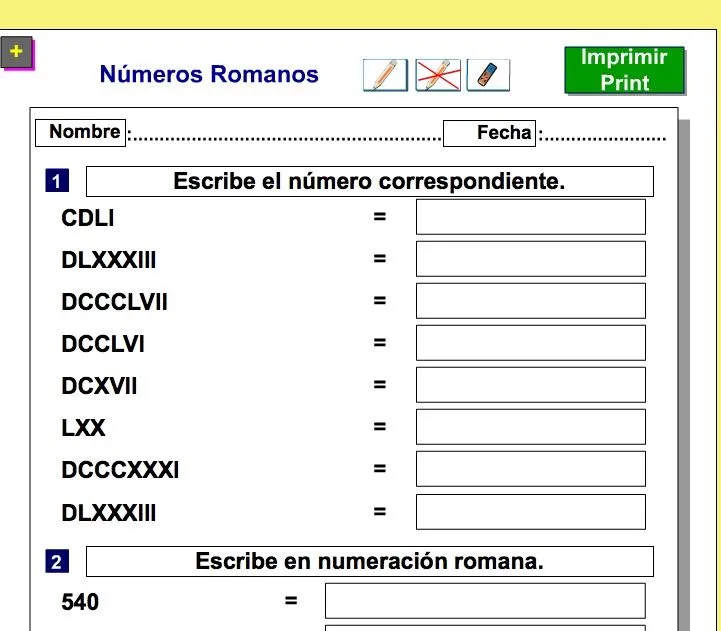Select the pencil drawing tool
Viewport: 721px width, 631px height.
pos(385,75)
